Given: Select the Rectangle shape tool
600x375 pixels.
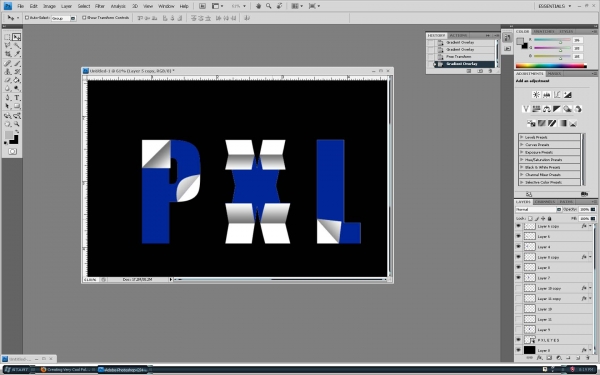Looking at the screenshot, I should [16, 106].
